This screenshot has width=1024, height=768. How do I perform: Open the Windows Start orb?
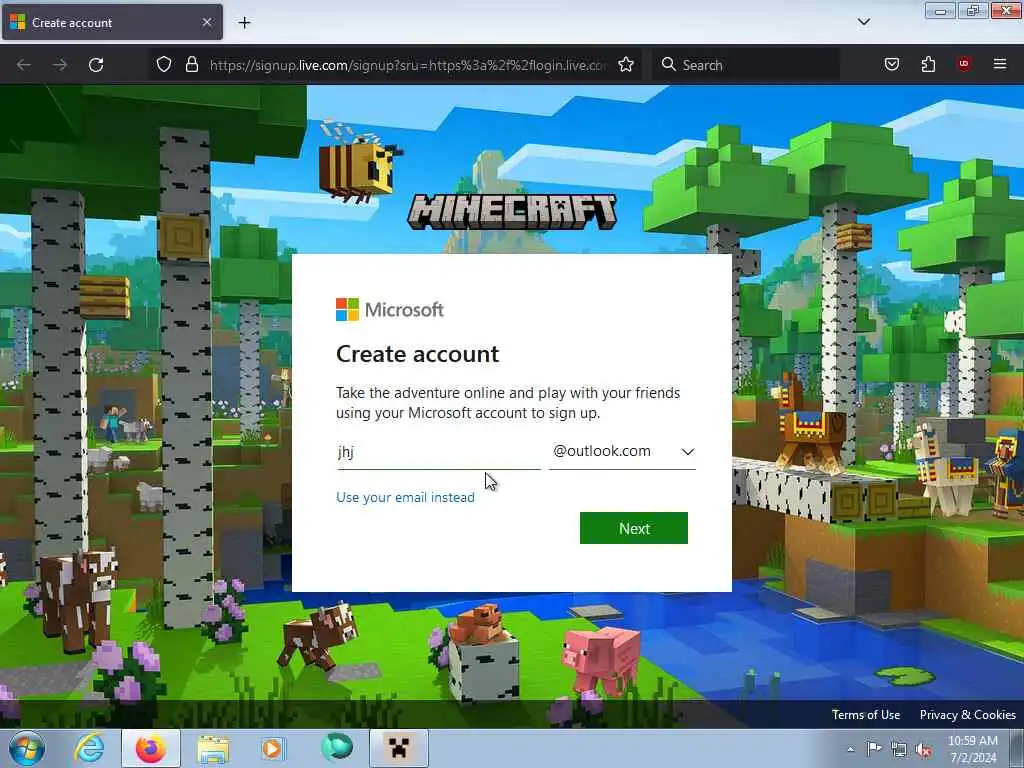(27, 748)
